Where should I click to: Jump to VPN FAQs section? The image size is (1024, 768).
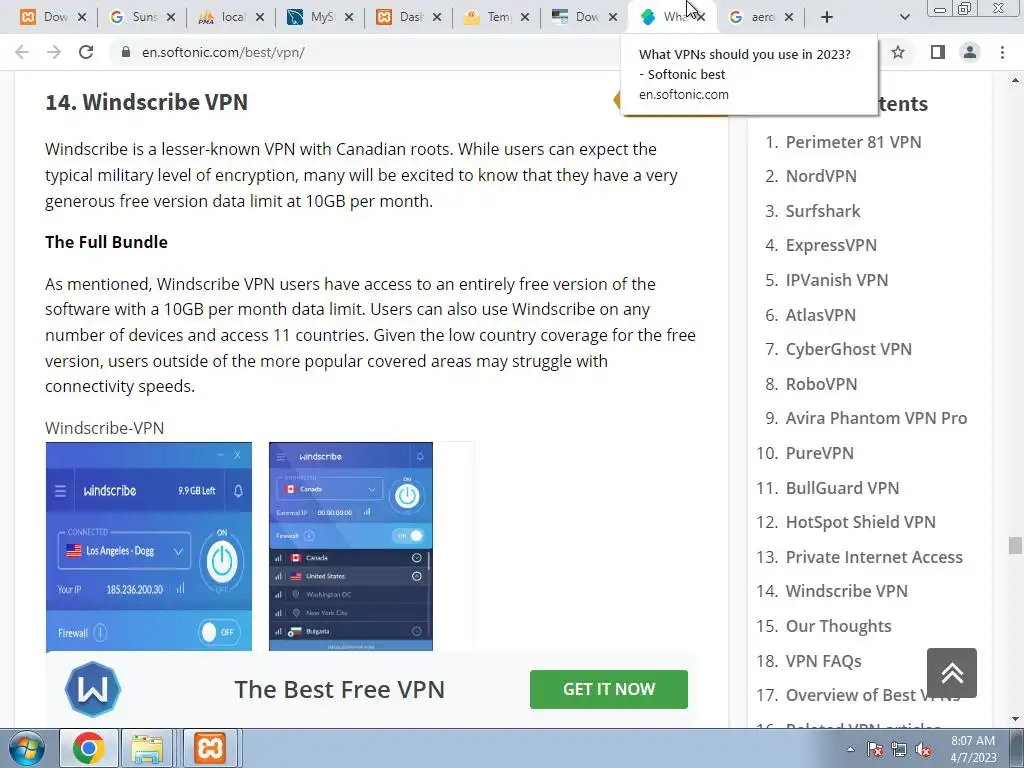click(x=824, y=661)
